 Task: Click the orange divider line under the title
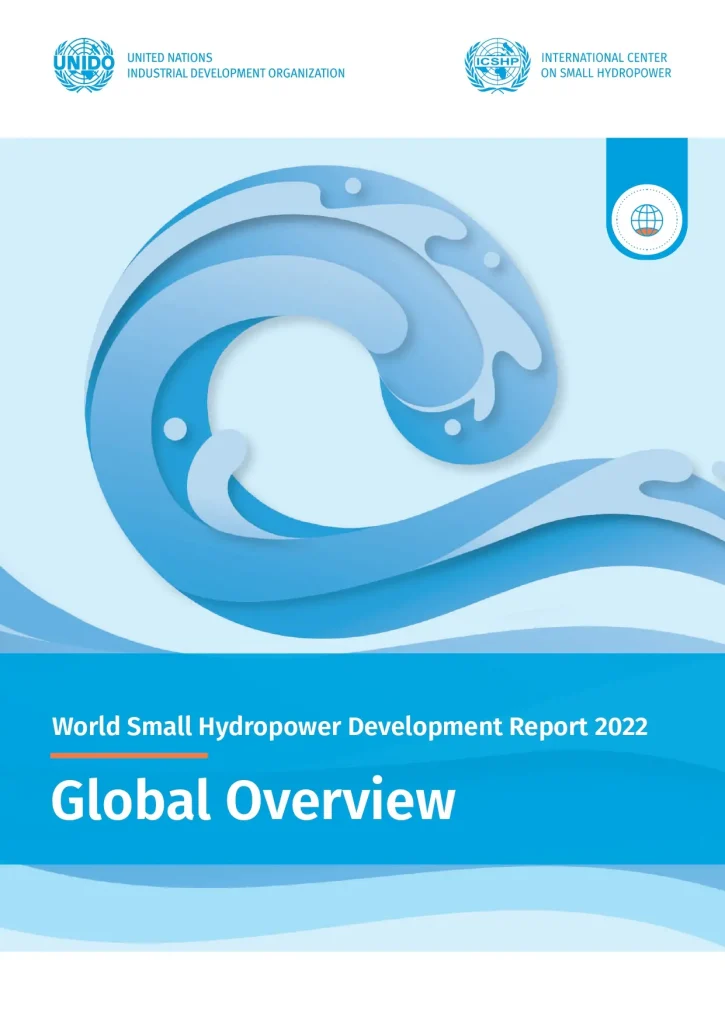pos(129,755)
